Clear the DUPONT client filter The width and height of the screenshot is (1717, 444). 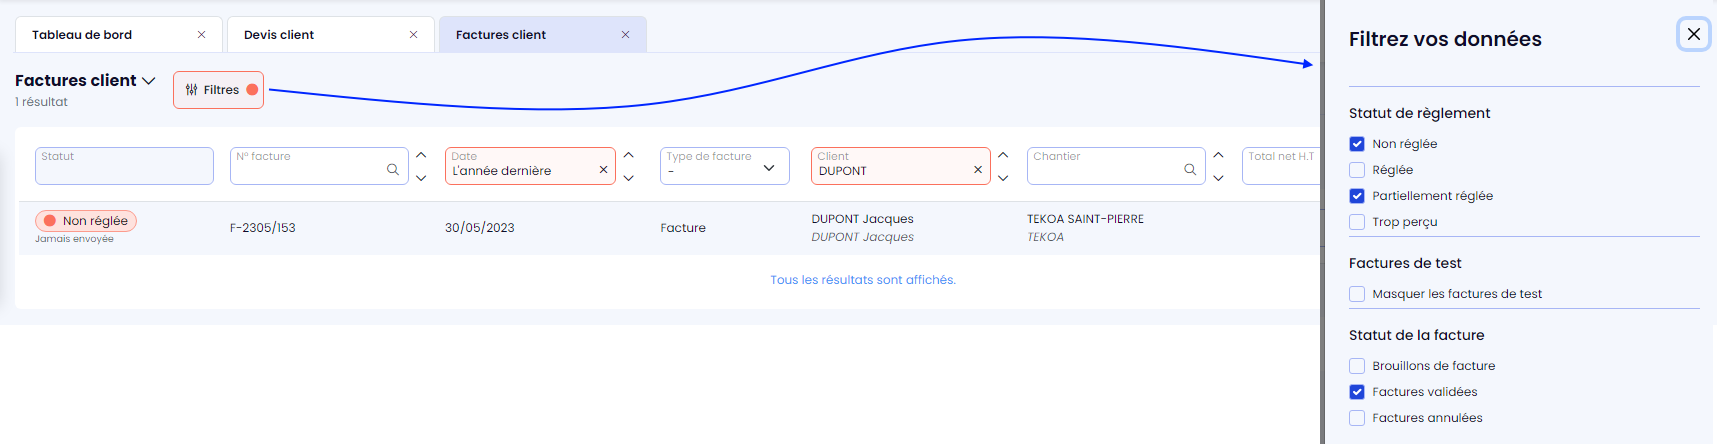point(978,170)
